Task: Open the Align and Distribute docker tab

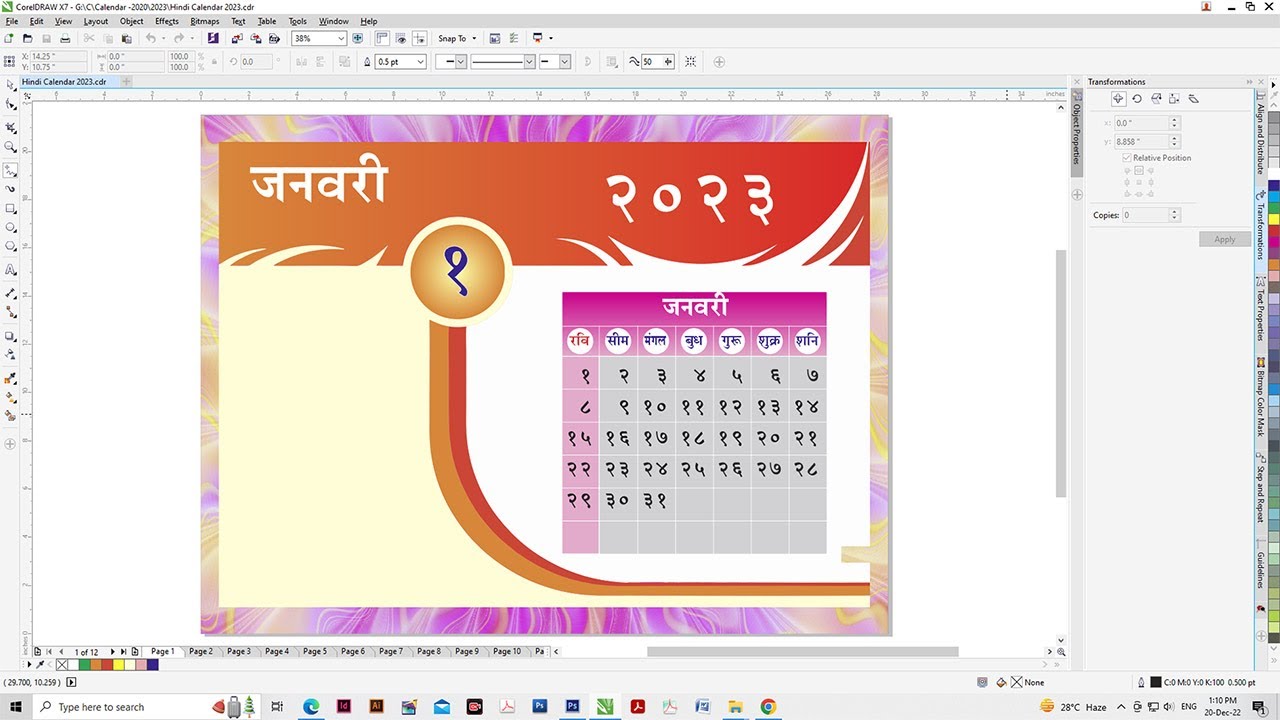Action: [x=1260, y=137]
